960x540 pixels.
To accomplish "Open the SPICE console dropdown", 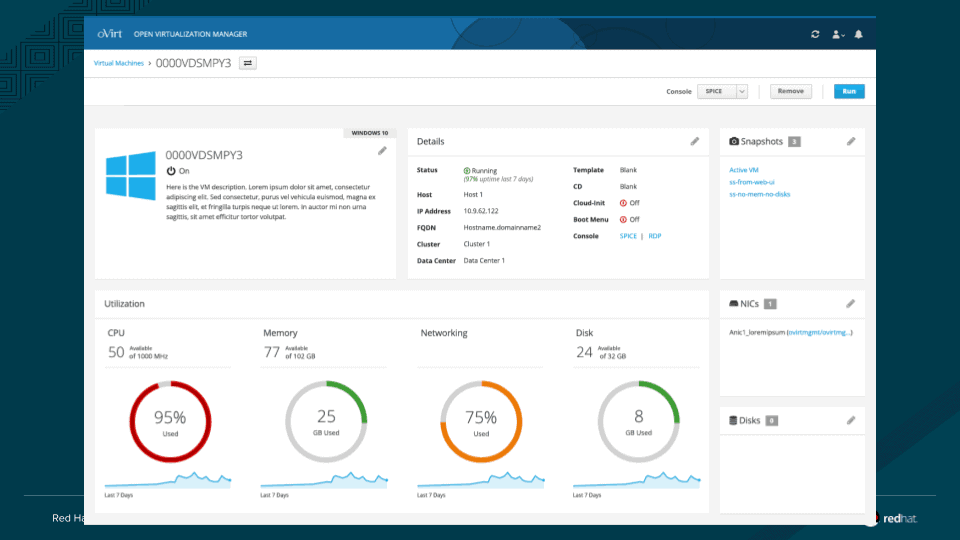I will click(722, 91).
